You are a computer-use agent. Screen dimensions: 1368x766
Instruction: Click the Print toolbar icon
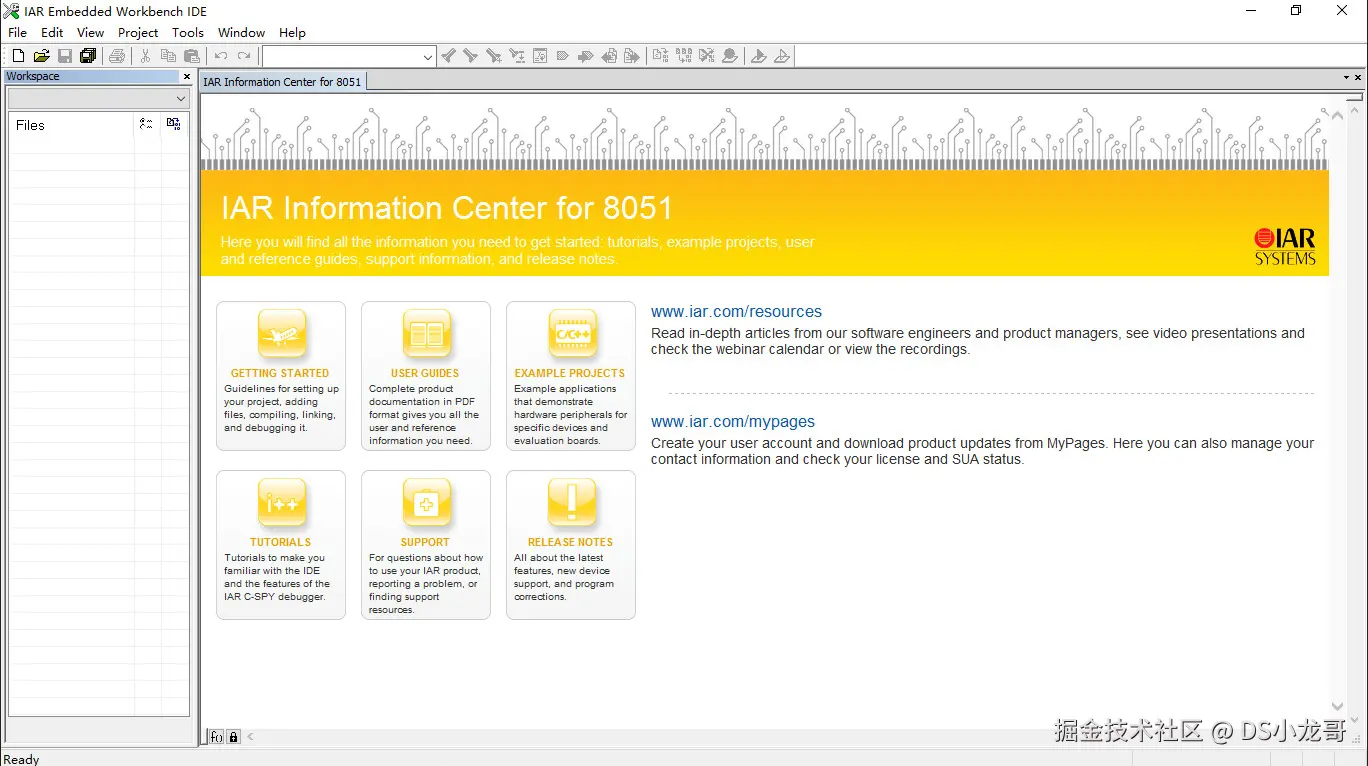coord(117,56)
